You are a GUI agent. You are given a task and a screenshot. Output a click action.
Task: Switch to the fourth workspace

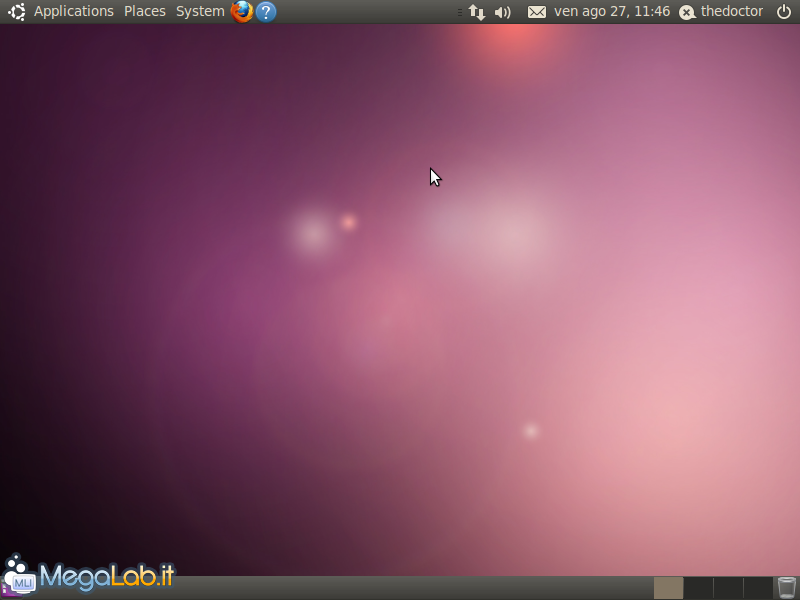[758, 588]
